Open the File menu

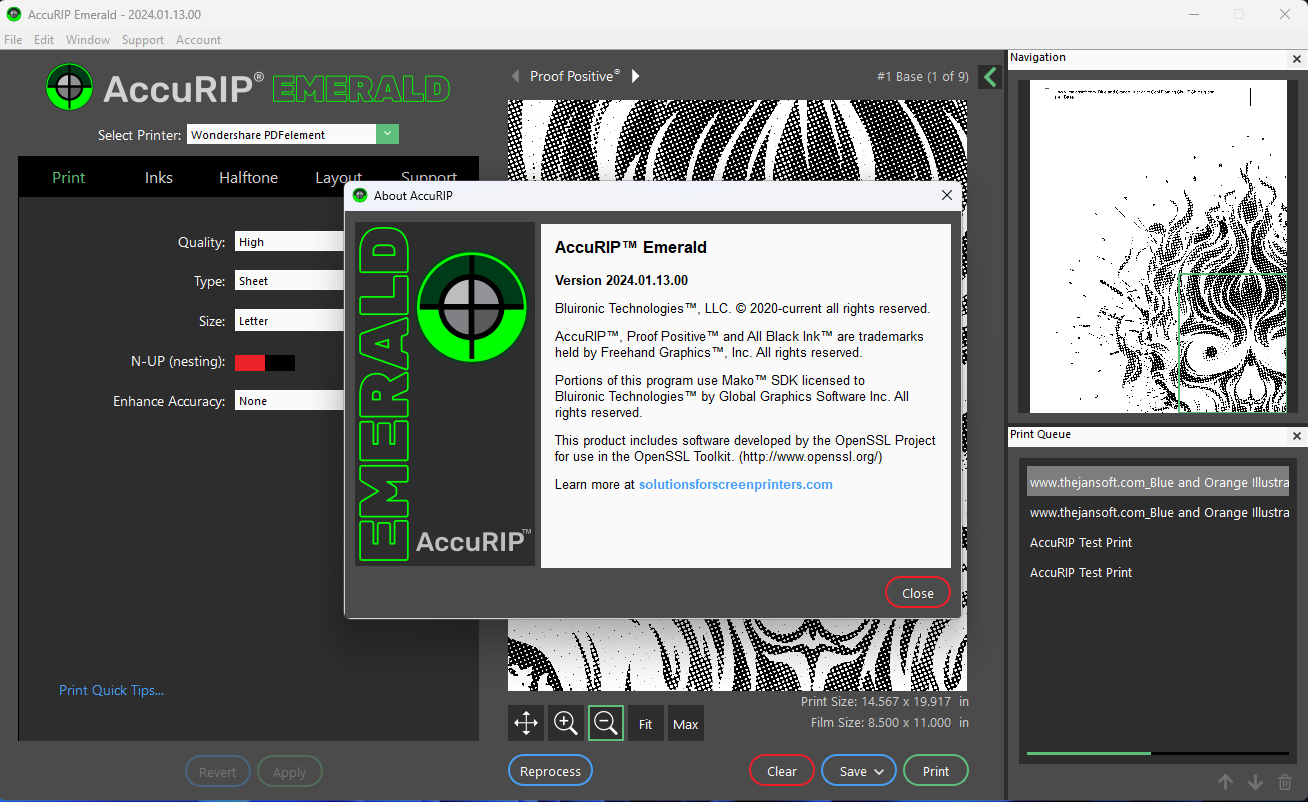pos(13,40)
